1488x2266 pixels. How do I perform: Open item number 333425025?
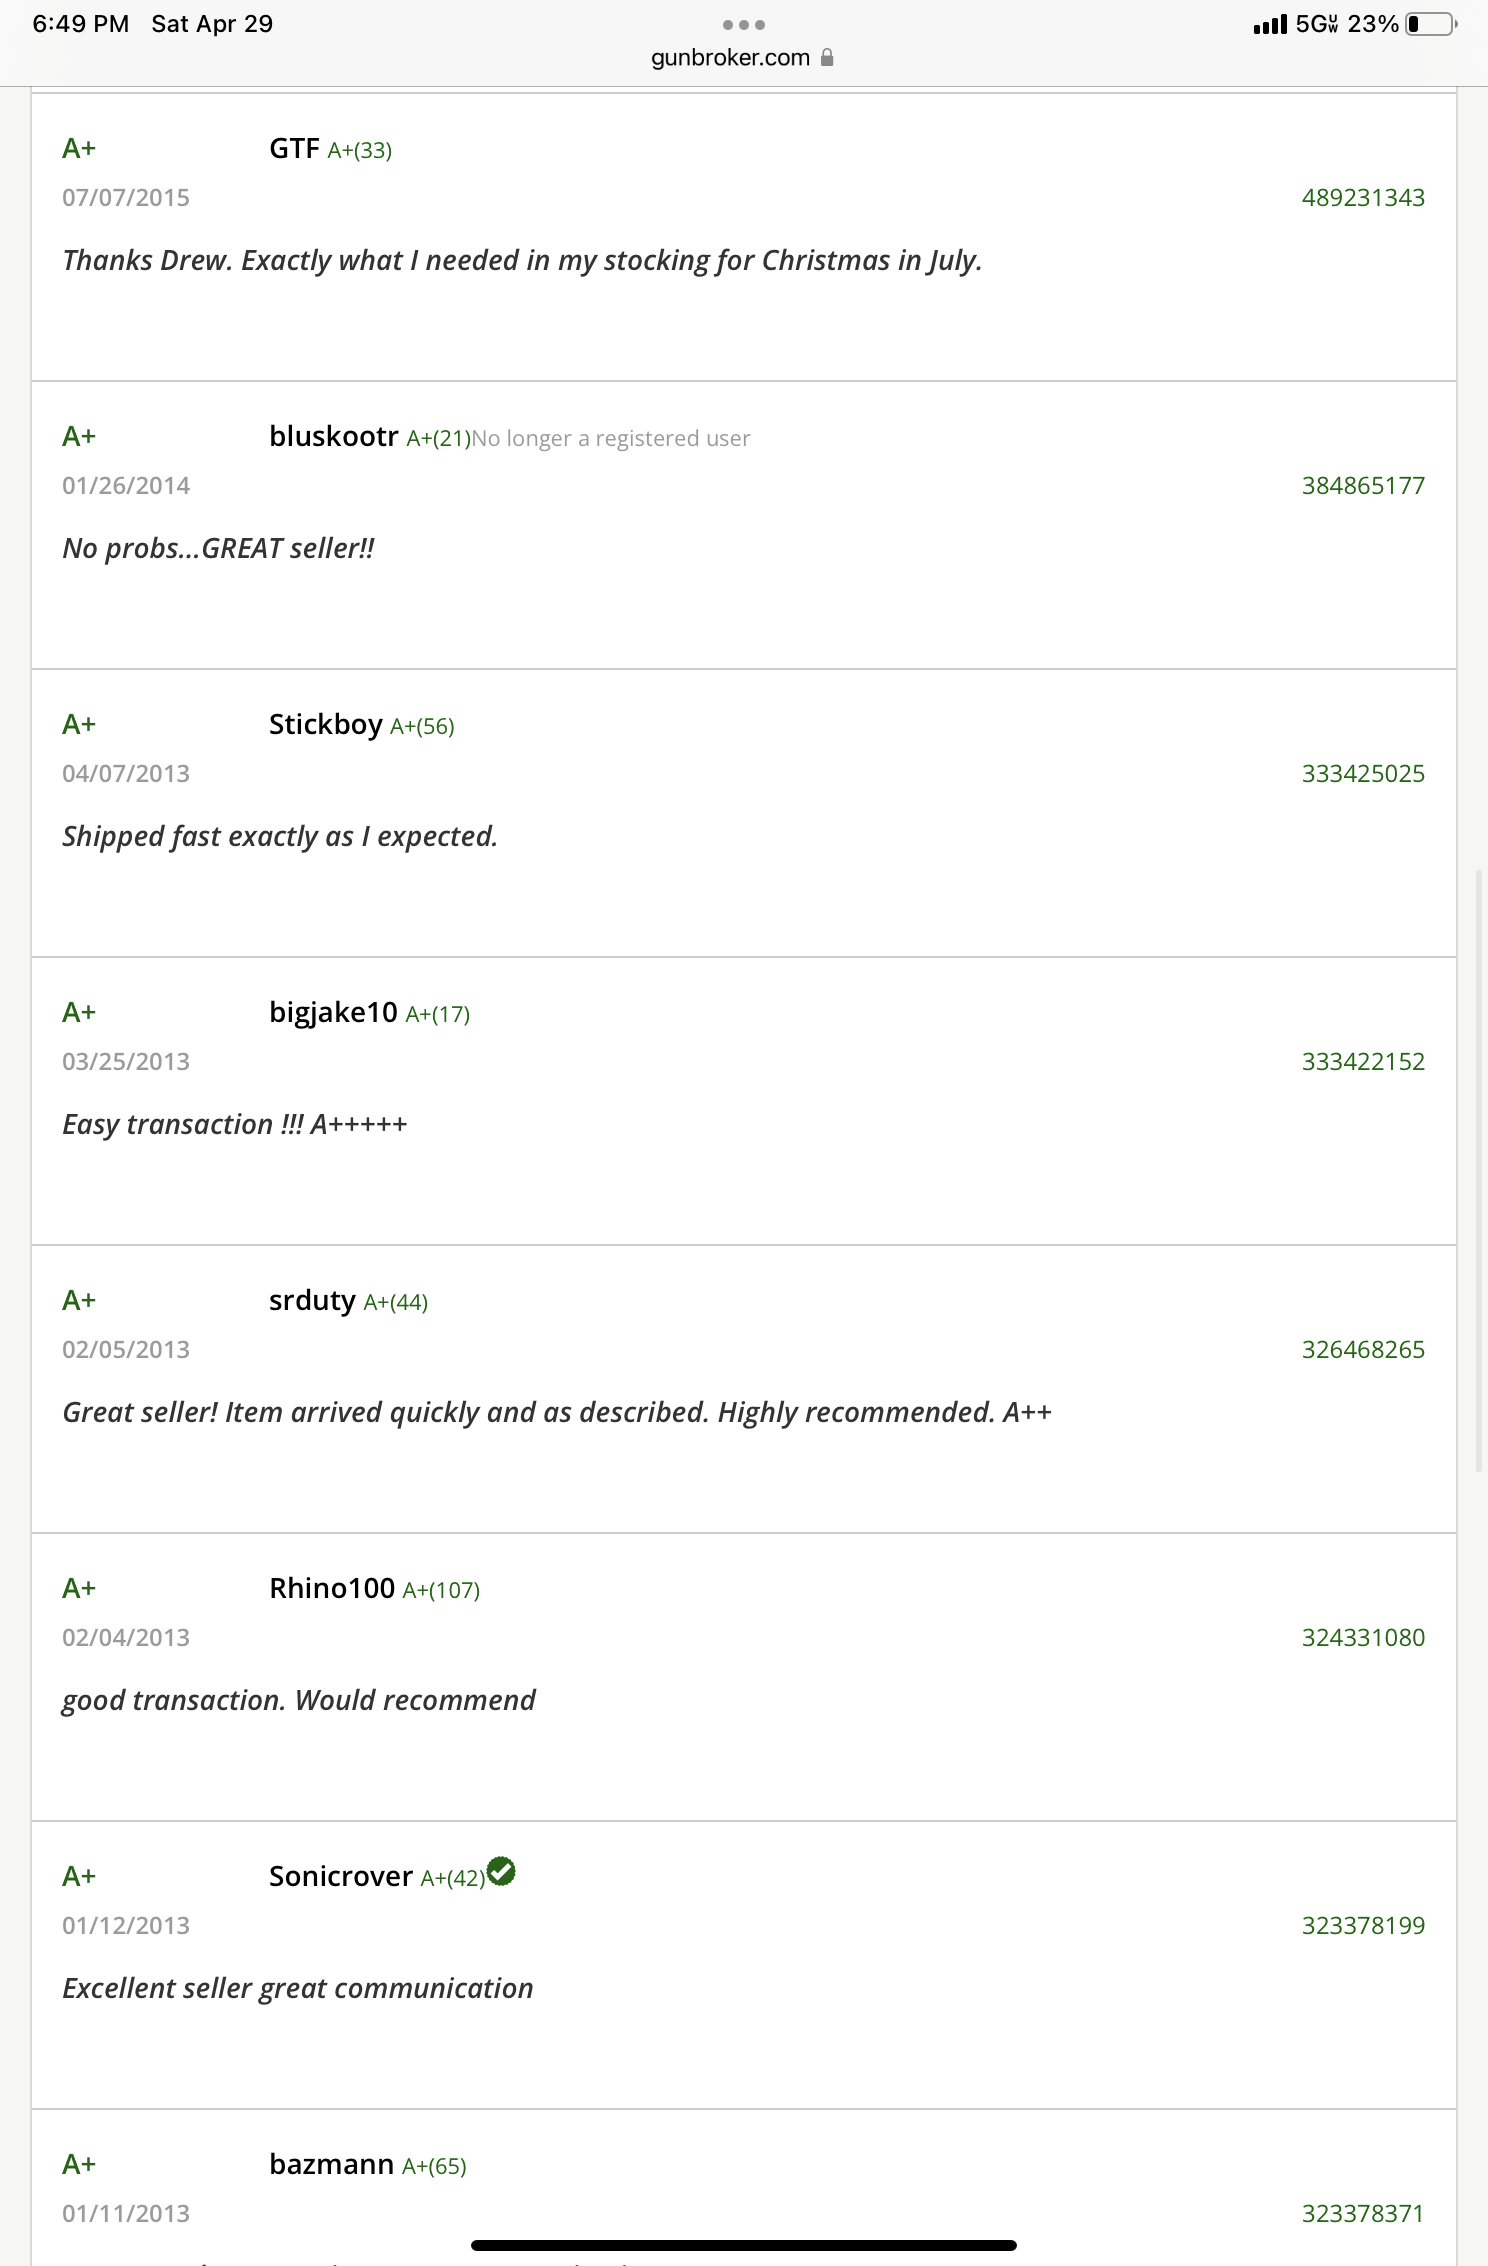tap(1362, 774)
